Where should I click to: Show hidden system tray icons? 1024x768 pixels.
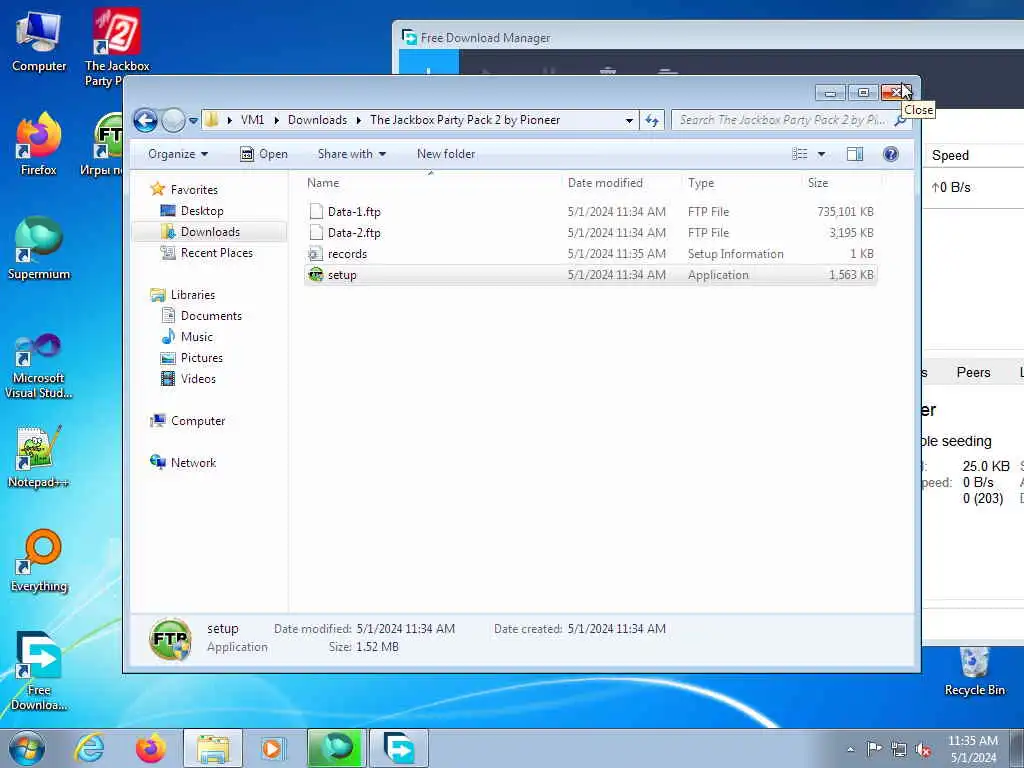[850, 750]
